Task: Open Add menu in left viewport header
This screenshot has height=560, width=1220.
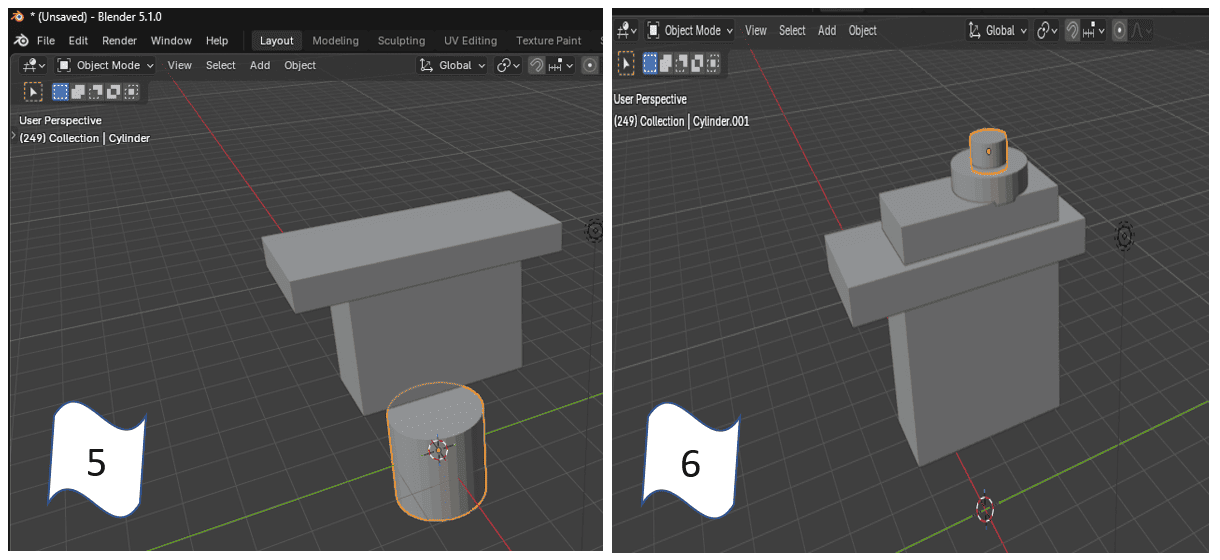Action: pyautogui.click(x=260, y=65)
